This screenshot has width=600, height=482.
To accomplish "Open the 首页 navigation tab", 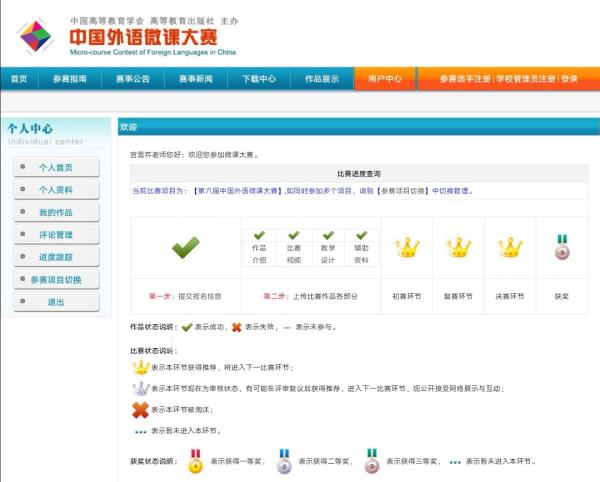I will click(19, 79).
